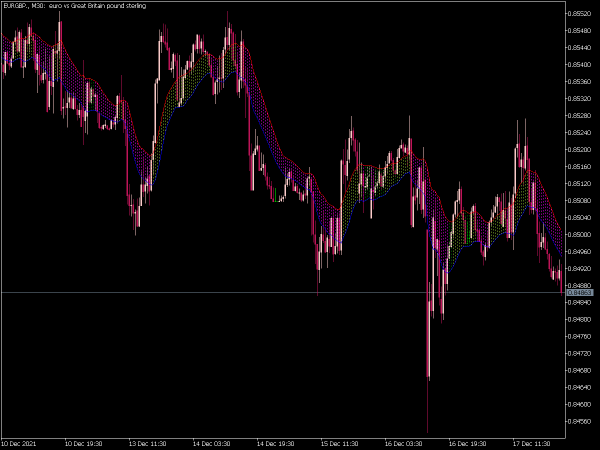Click the 0.84720 price axis label
This screenshot has height=450, width=600.
[579, 353]
